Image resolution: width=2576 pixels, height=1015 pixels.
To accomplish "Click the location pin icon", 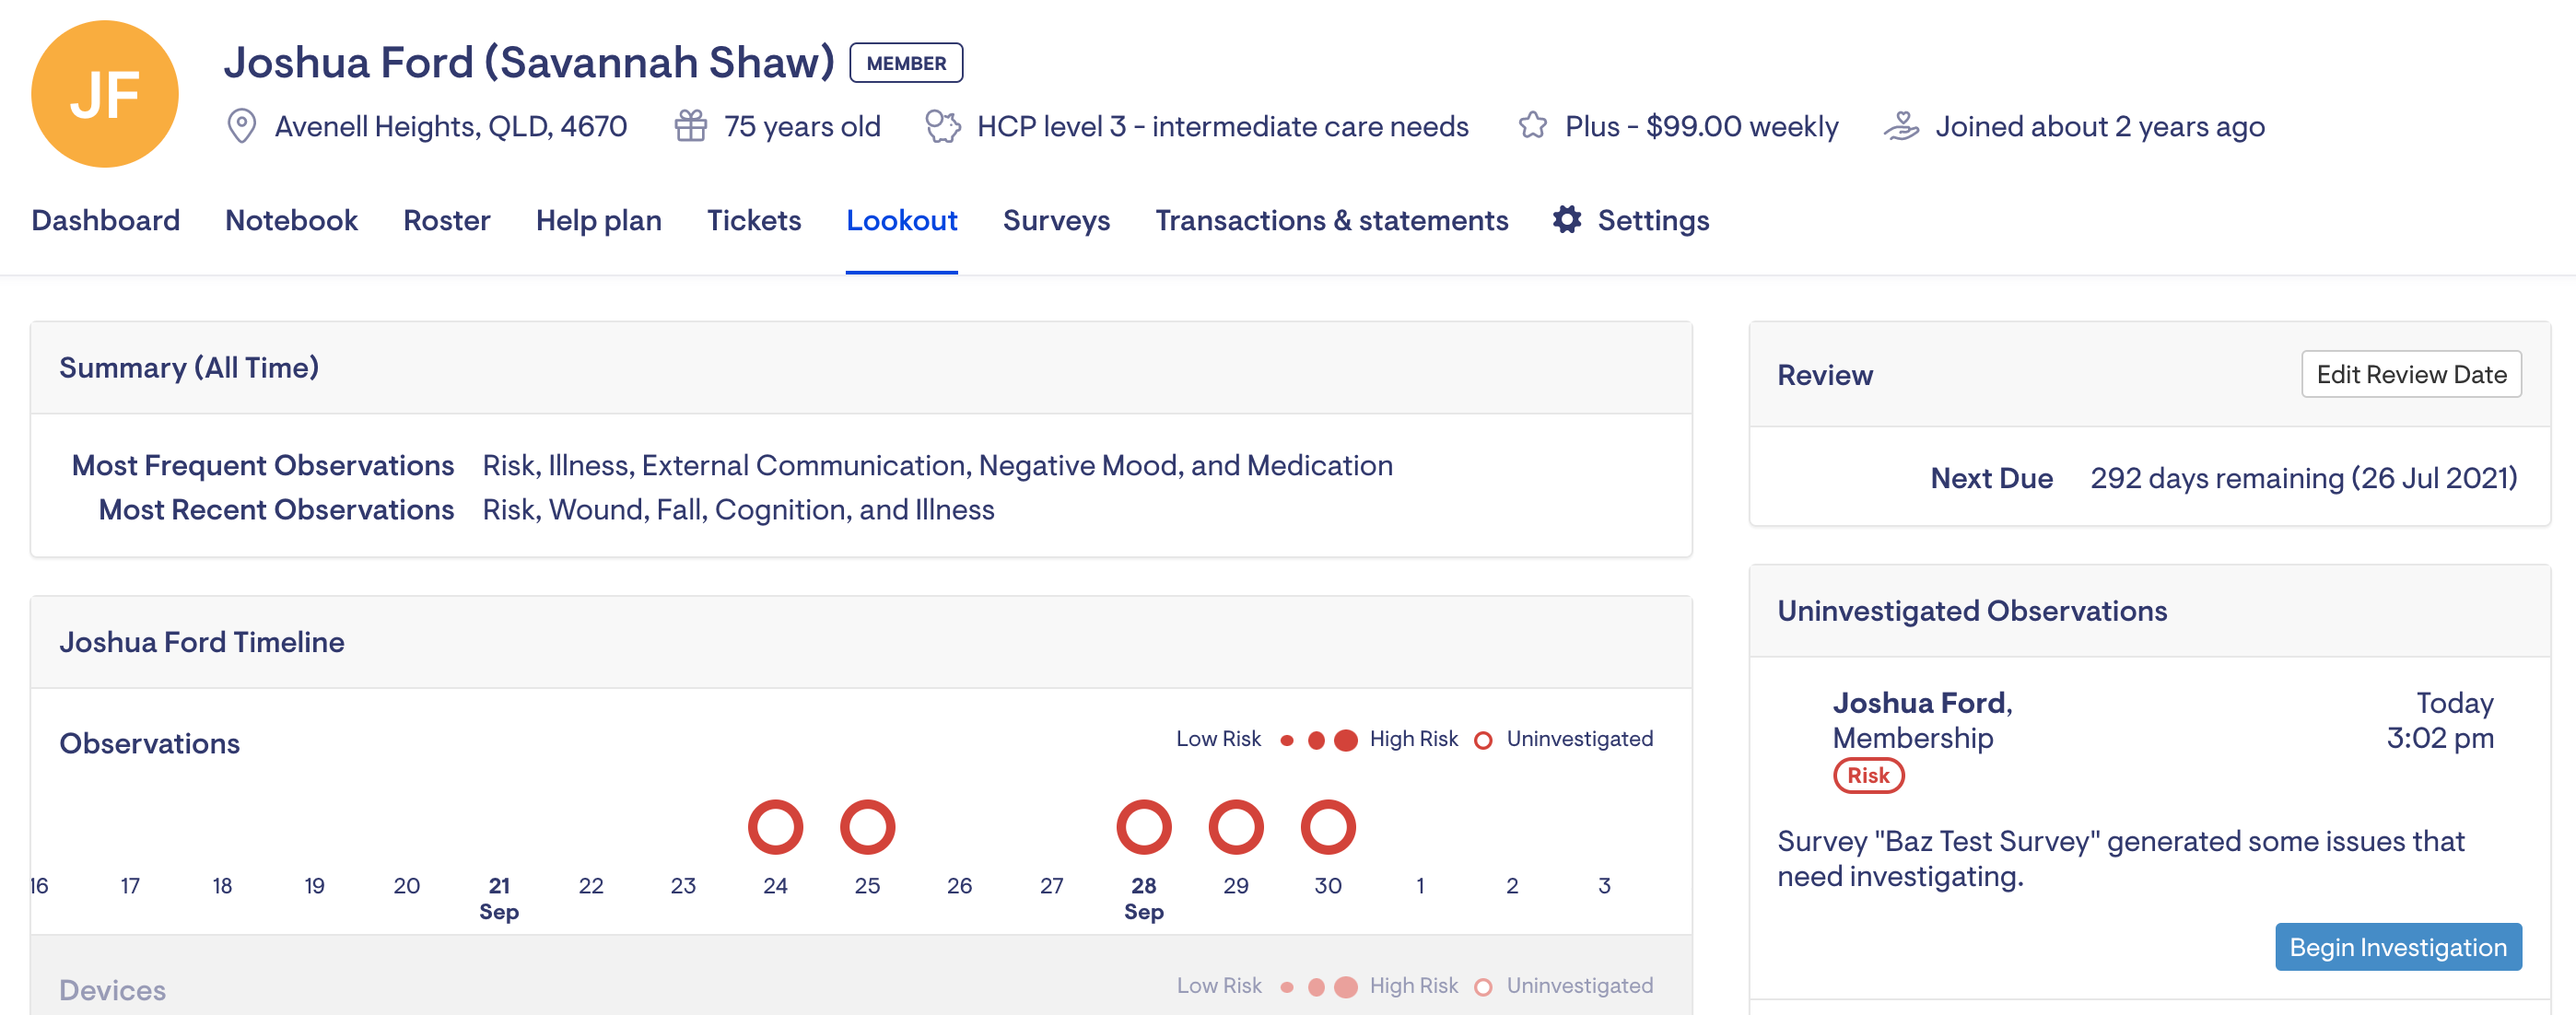I will [241, 126].
